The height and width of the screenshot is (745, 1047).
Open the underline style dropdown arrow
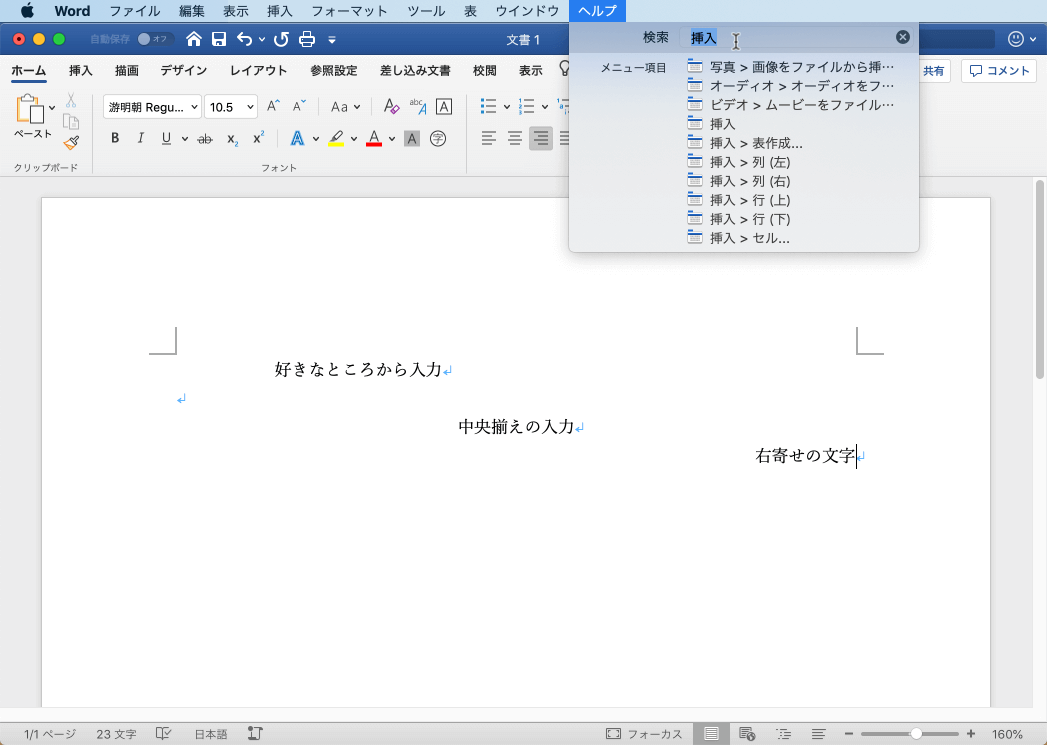[x=184, y=140]
